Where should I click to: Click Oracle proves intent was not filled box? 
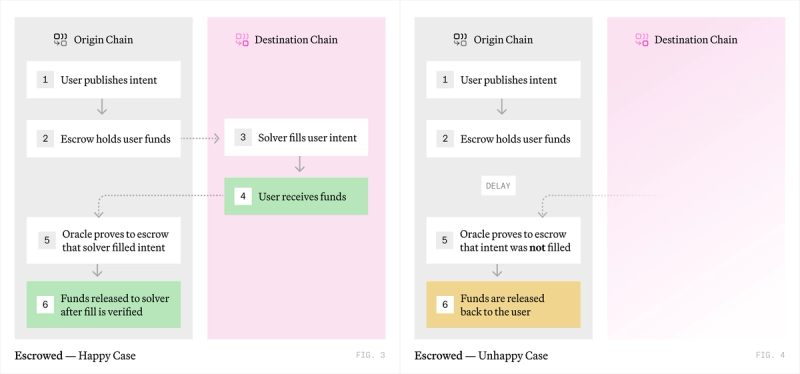[x=503, y=240]
